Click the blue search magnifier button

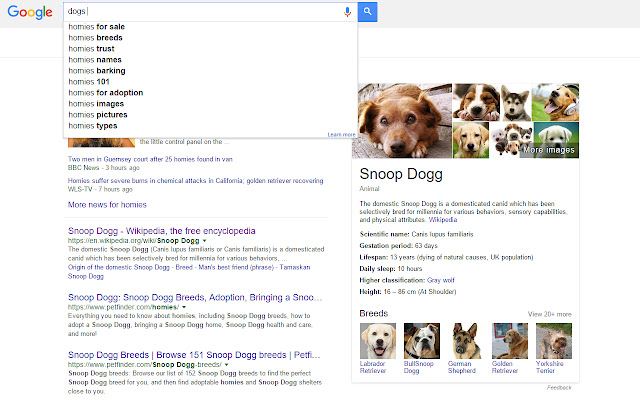[367, 12]
